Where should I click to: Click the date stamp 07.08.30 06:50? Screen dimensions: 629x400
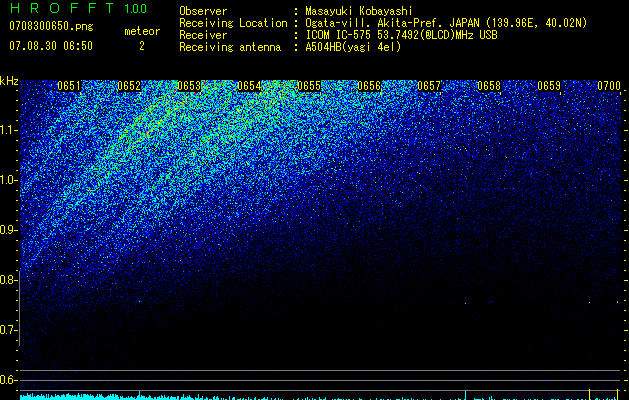(51, 46)
